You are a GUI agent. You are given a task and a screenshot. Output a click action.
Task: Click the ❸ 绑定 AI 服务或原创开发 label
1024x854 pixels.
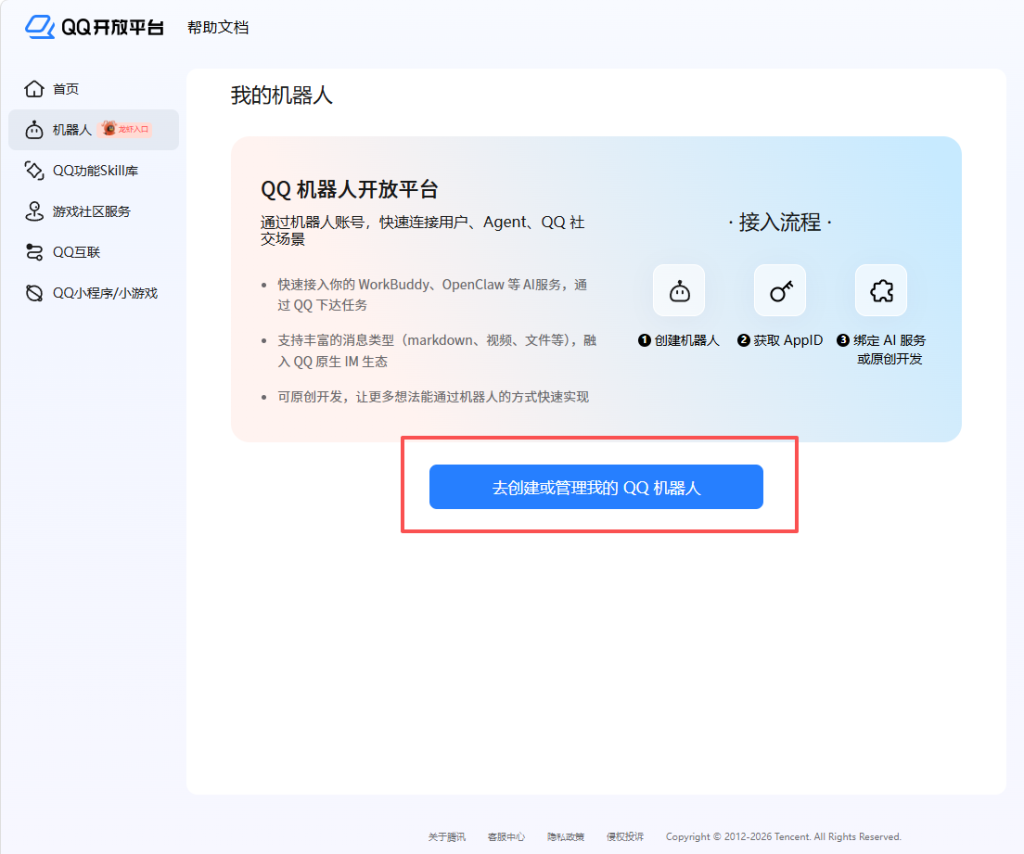coord(881,349)
